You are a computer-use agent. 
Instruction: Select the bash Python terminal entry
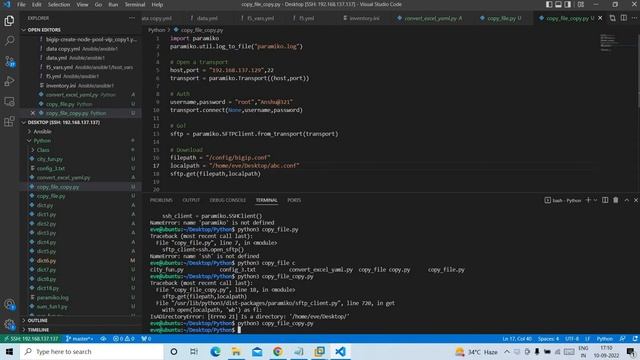pos(562,200)
